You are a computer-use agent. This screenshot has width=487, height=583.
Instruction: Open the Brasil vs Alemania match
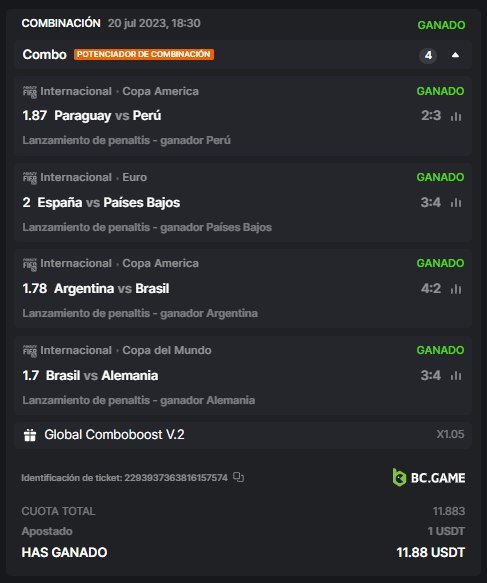click(x=102, y=376)
